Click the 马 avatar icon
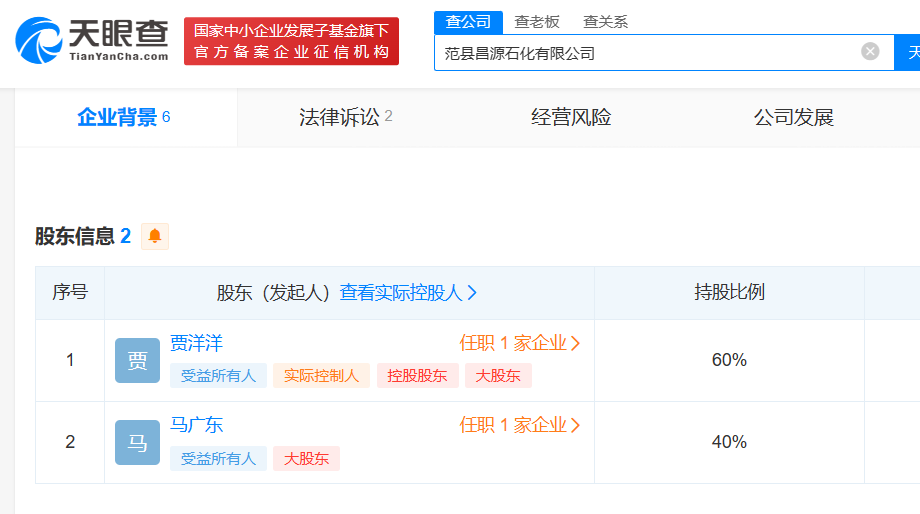 pos(137,442)
